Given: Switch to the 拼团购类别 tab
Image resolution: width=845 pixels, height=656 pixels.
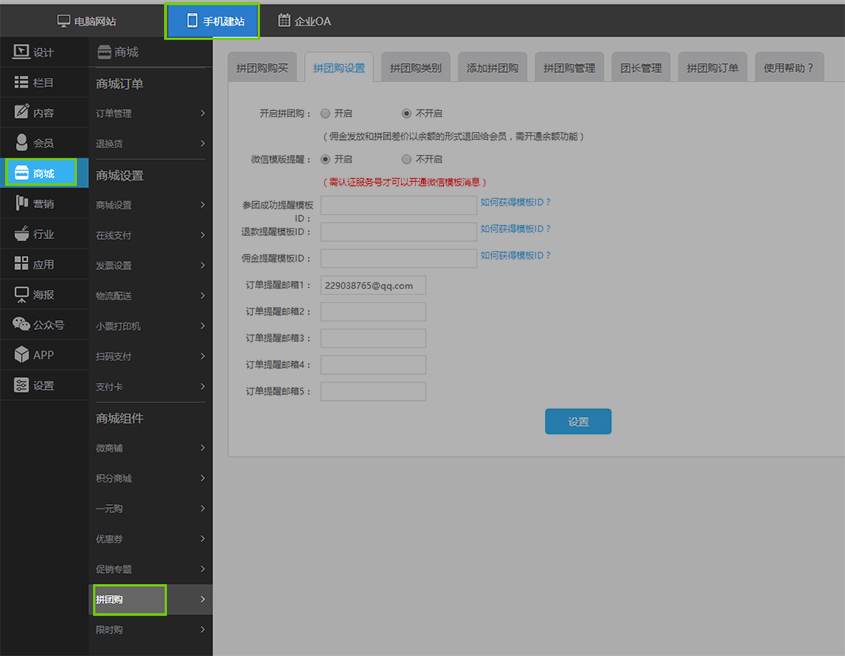Looking at the screenshot, I should (415, 67).
